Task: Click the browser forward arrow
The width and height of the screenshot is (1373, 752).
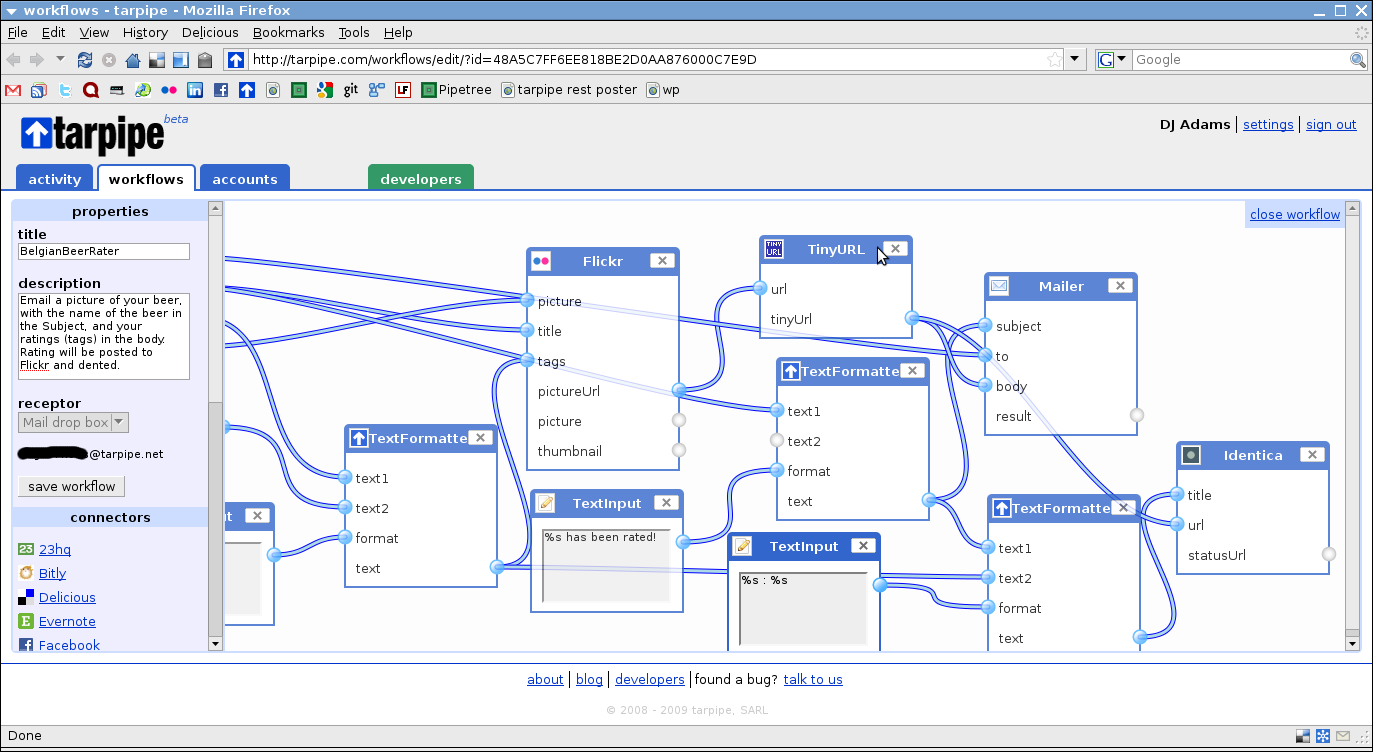Action: point(38,60)
